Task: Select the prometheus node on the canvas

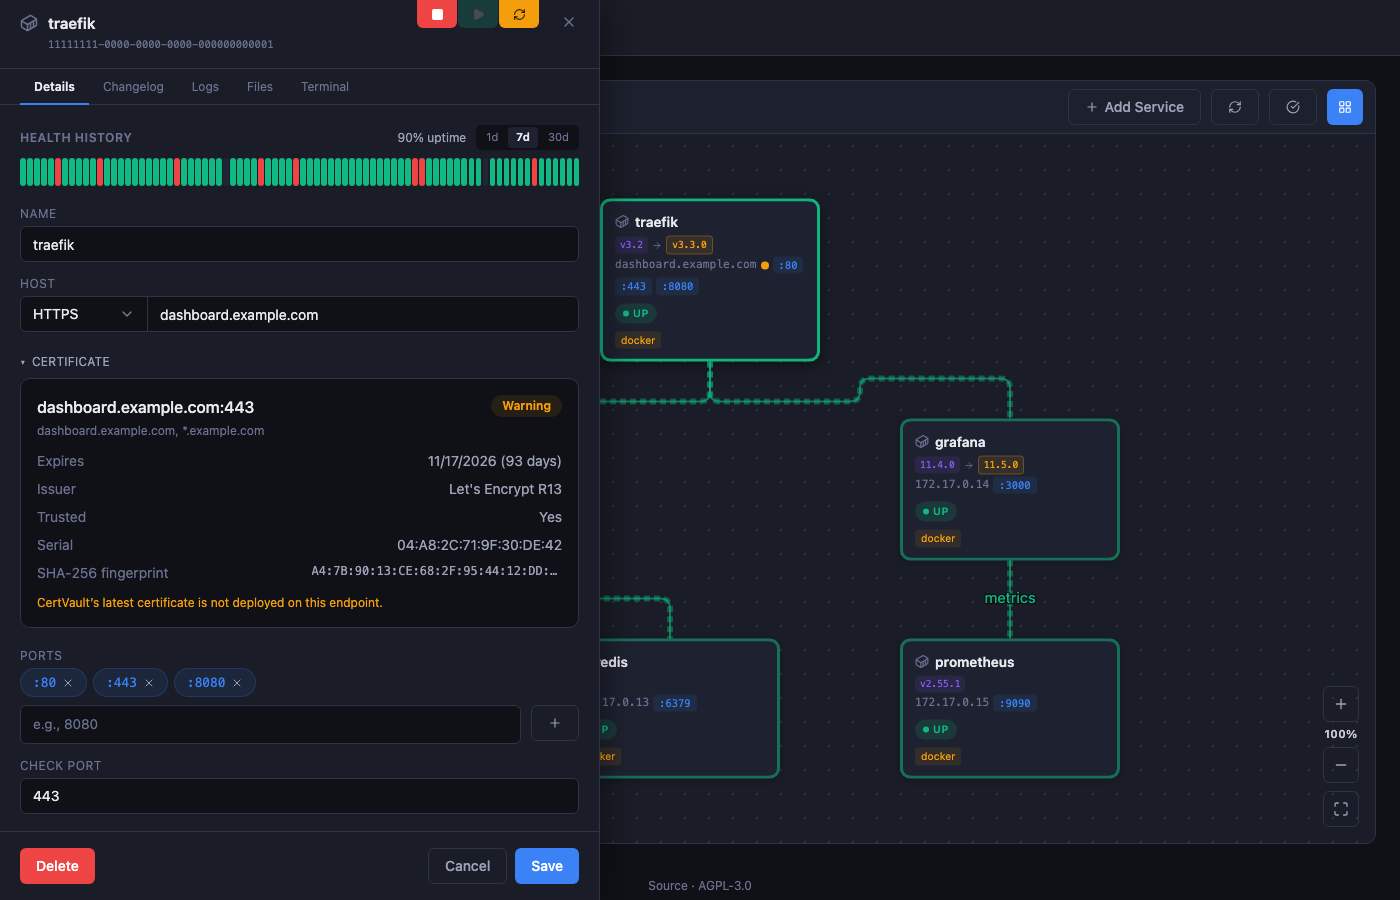Action: coord(1010,708)
